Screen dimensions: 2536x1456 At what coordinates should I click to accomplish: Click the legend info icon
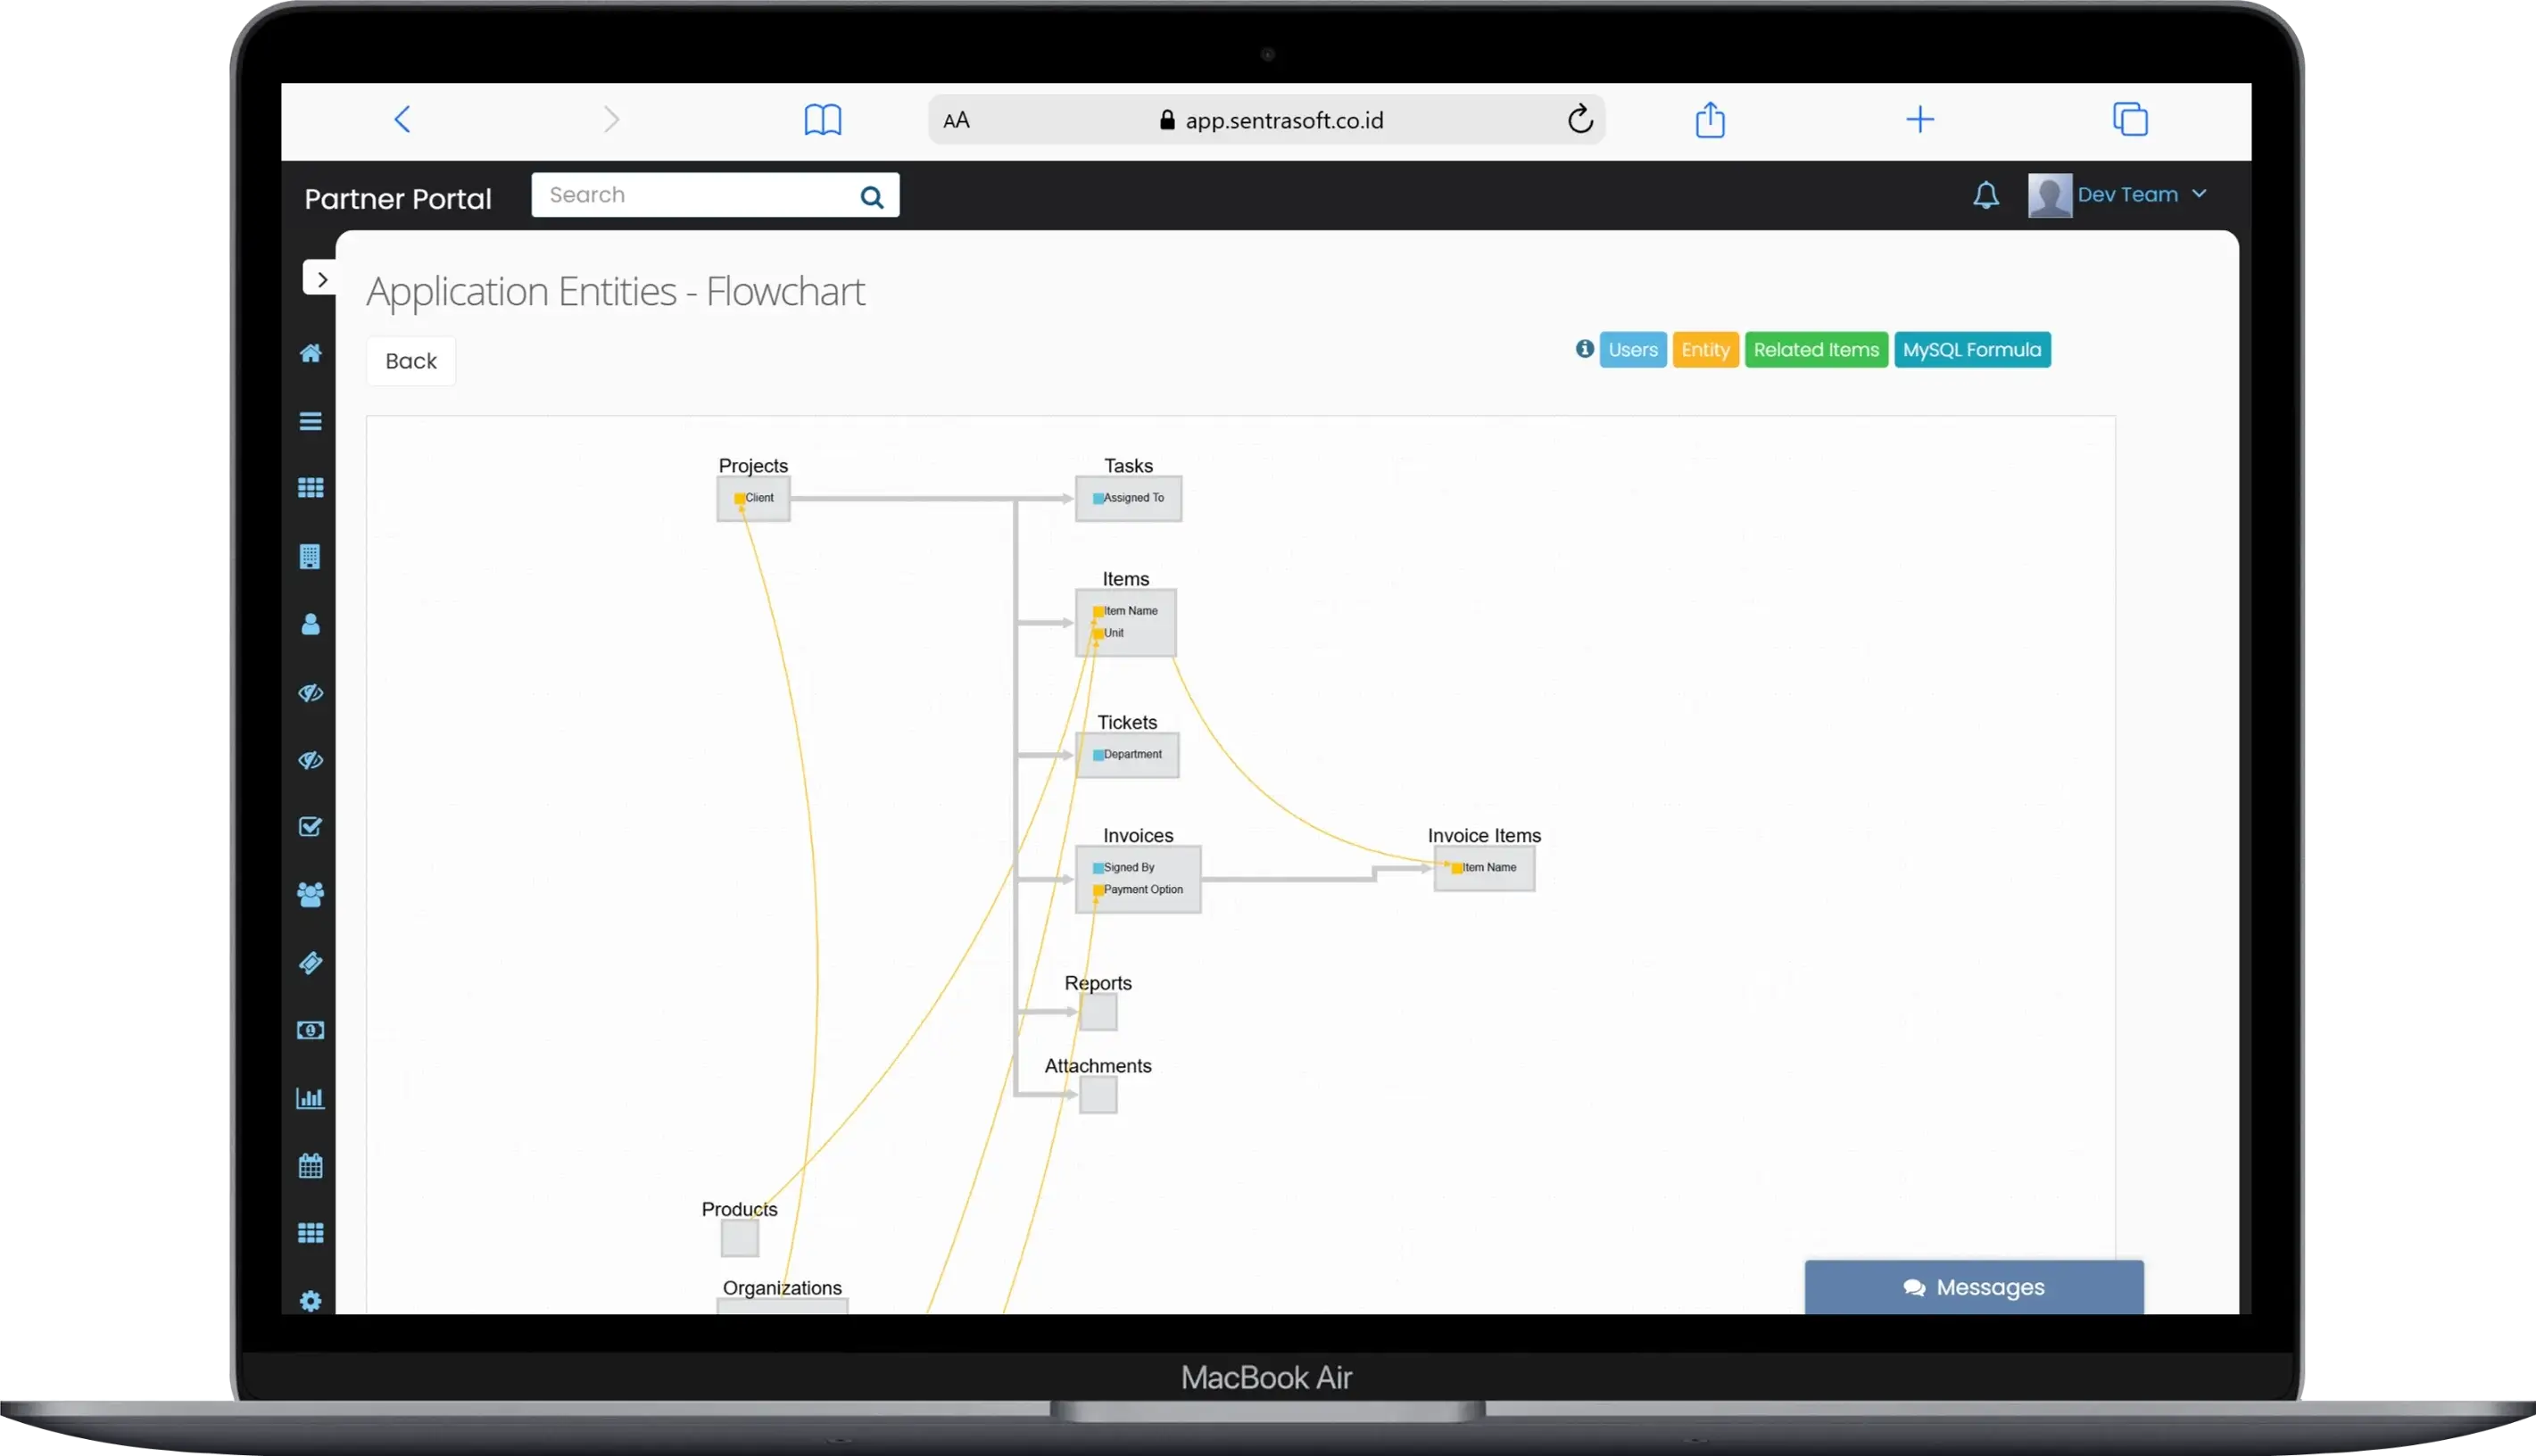pyautogui.click(x=1584, y=349)
